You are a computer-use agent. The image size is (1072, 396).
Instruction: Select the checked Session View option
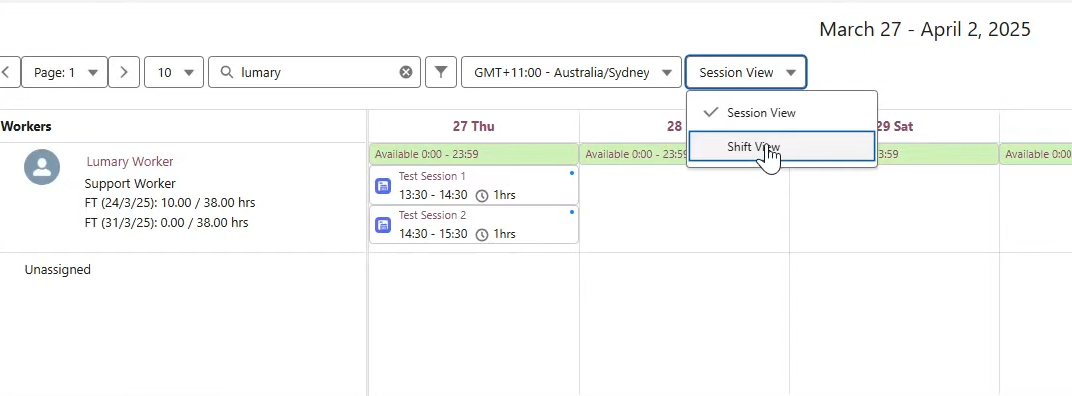pos(781,112)
